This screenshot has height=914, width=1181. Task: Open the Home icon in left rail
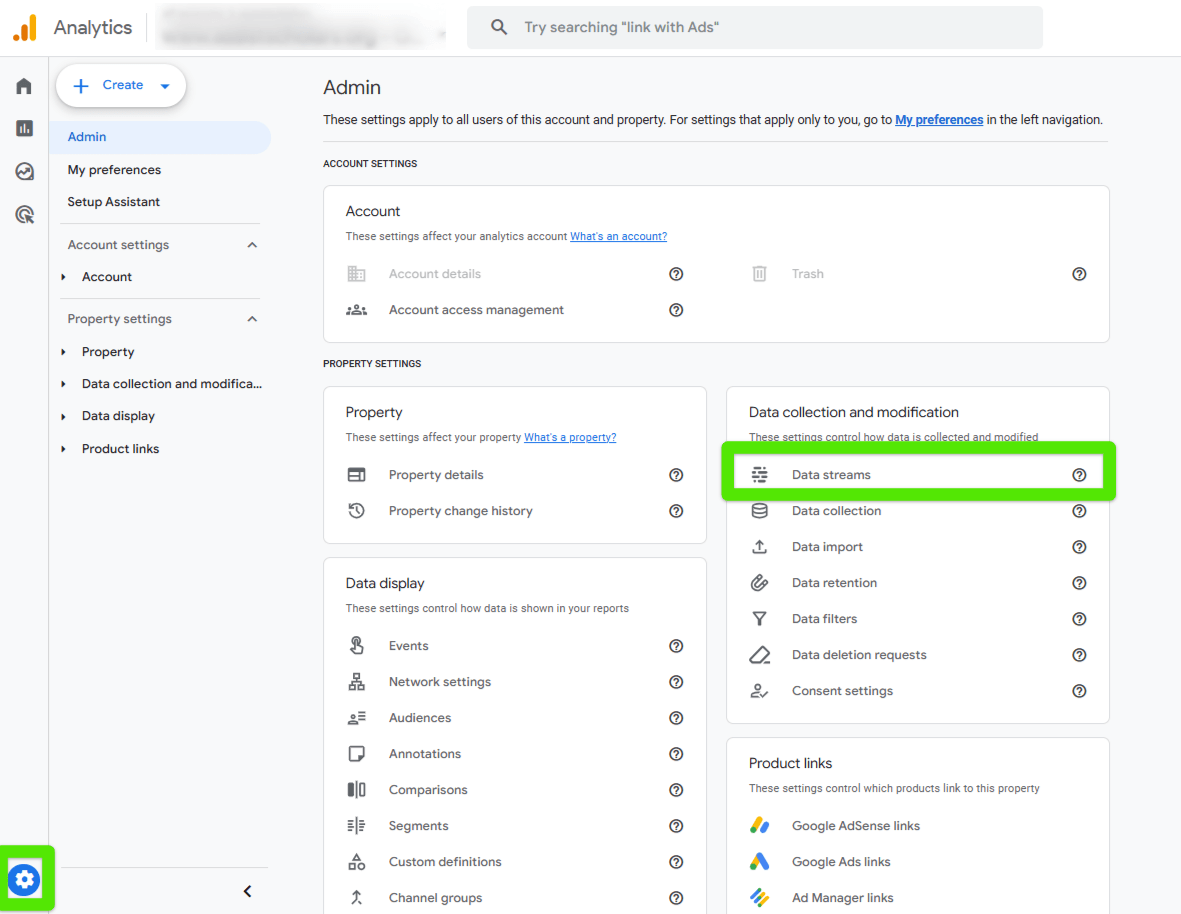(x=24, y=86)
